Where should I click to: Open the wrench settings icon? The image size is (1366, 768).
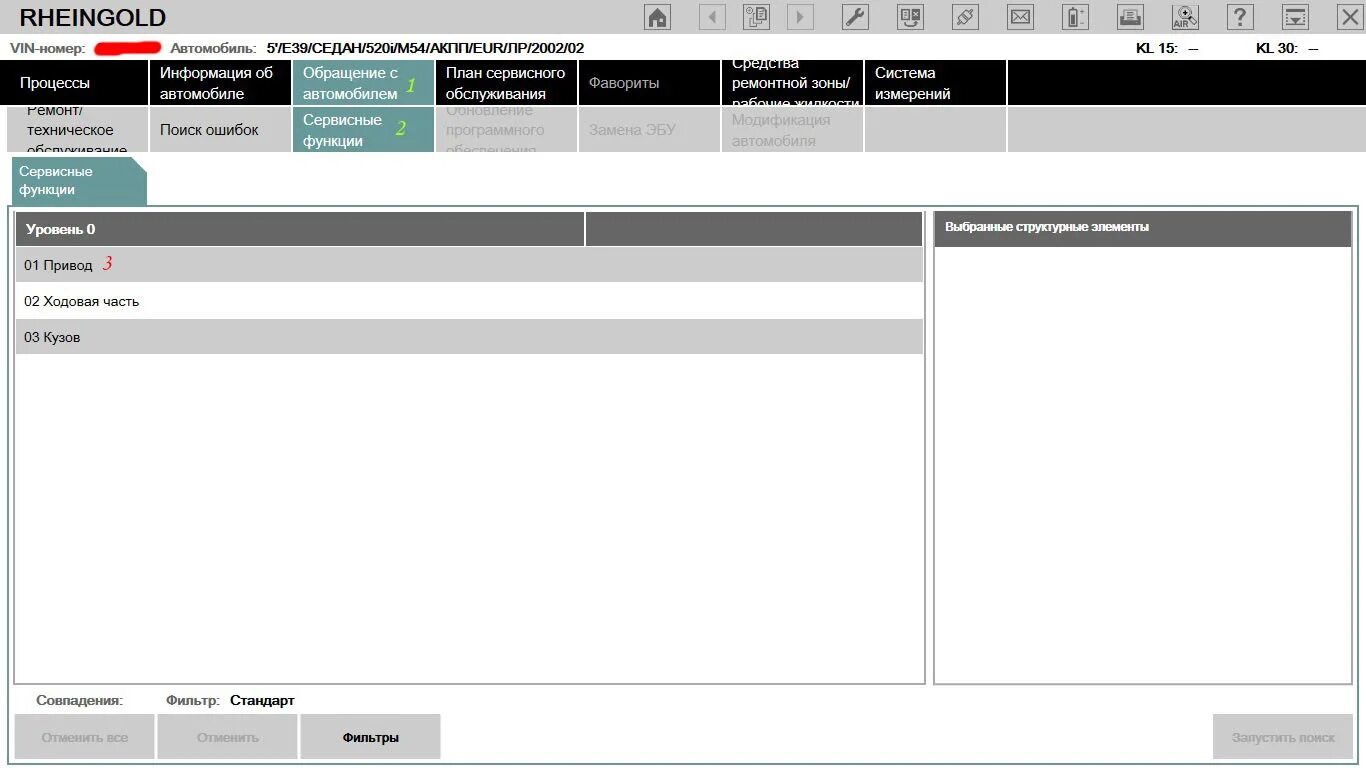(856, 17)
